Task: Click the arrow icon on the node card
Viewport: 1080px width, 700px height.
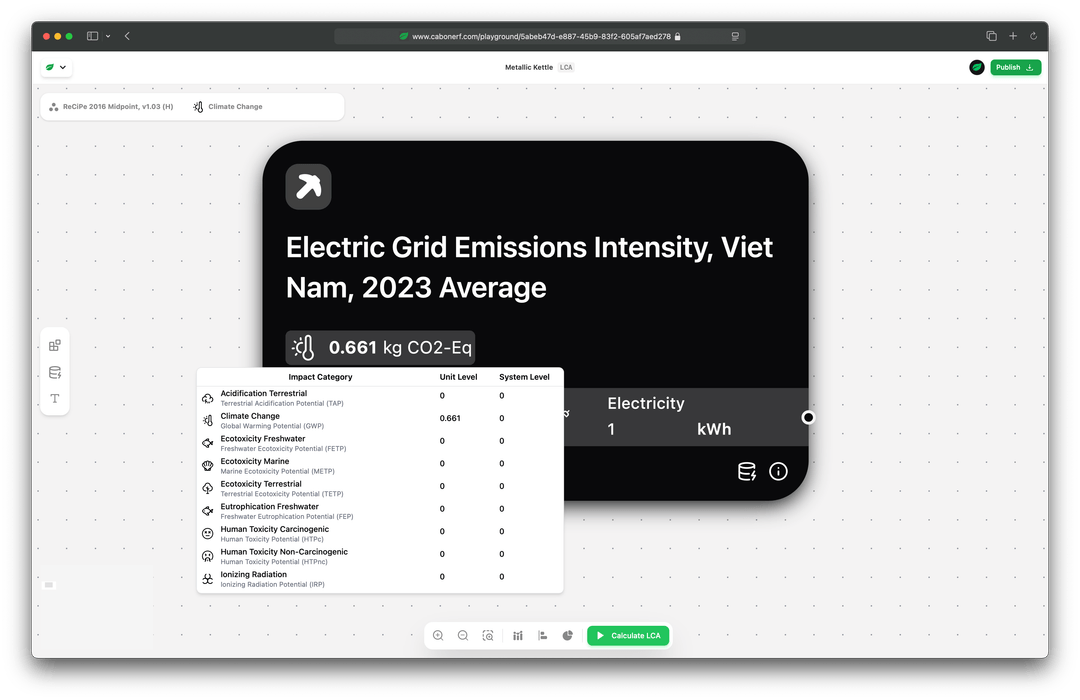Action: (309, 187)
